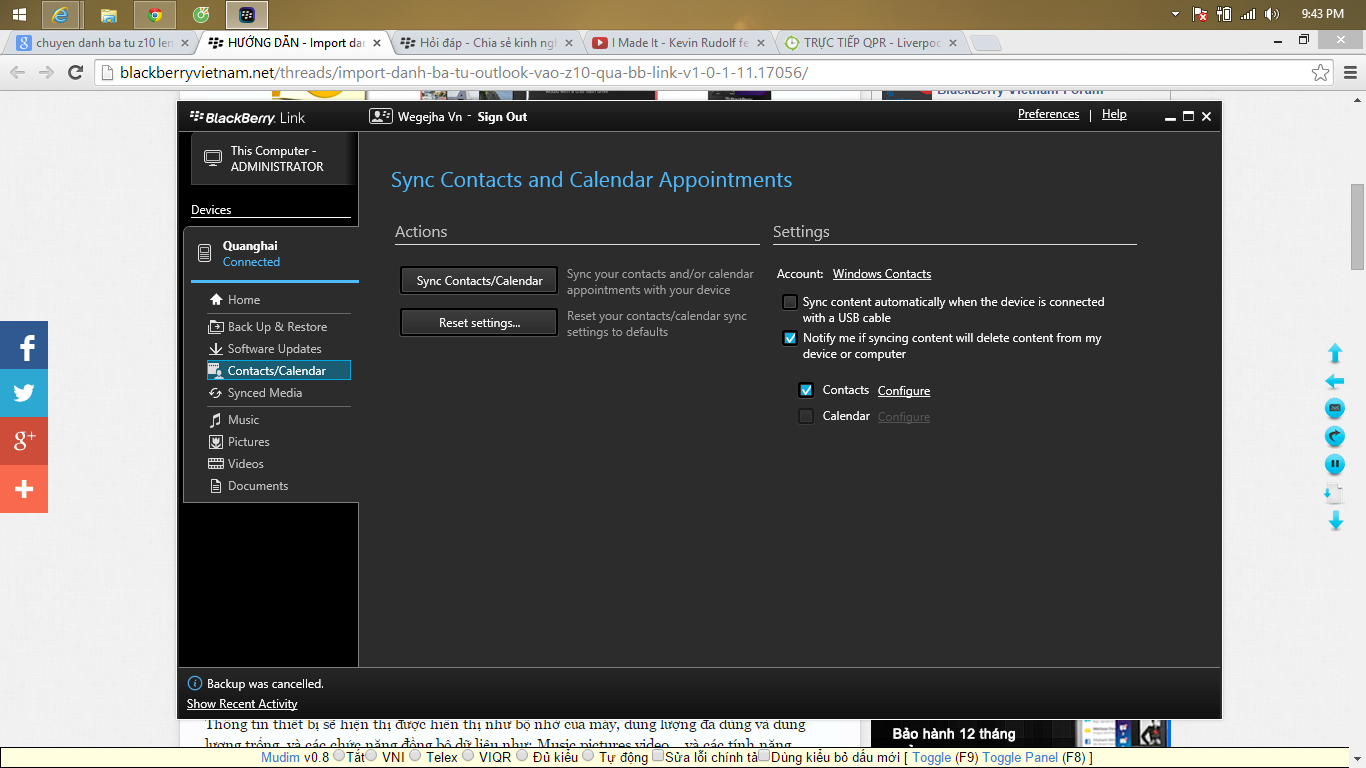Toggle Dùng kiểu bỏ dấu mới checkbox
Viewport: 1366px width, 768px height.
click(764, 756)
